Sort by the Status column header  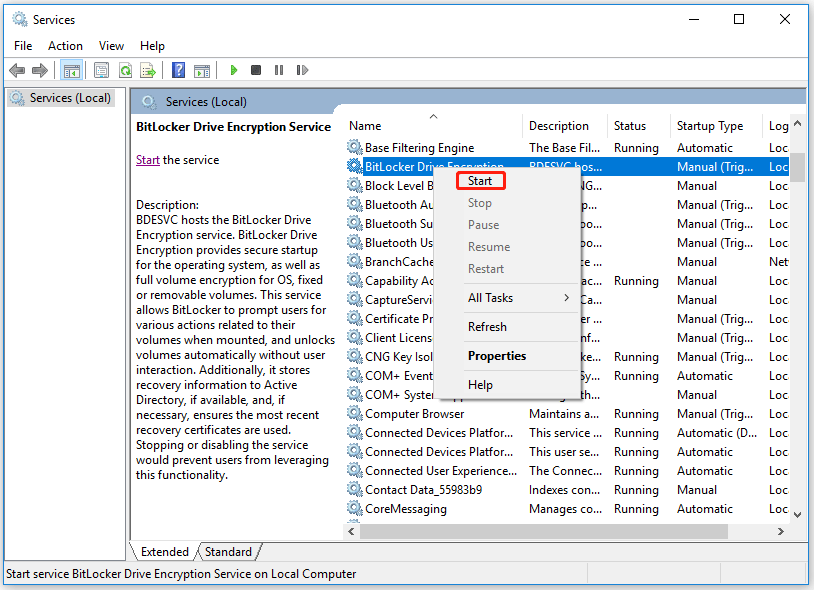[x=639, y=126]
